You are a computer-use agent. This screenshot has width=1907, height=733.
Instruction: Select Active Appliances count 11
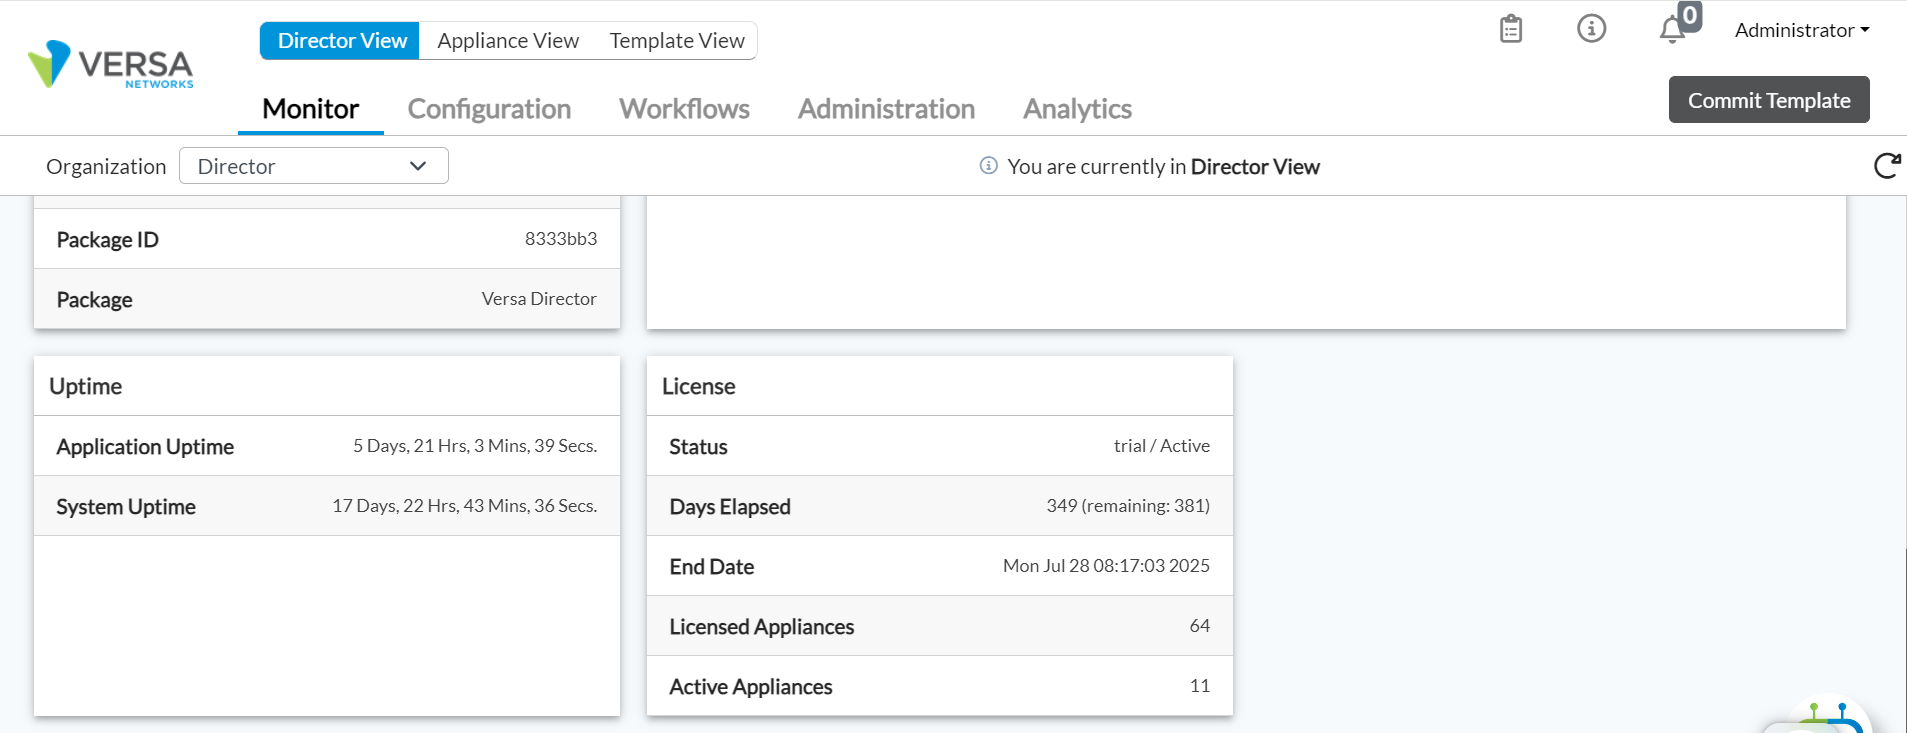(x=1200, y=686)
